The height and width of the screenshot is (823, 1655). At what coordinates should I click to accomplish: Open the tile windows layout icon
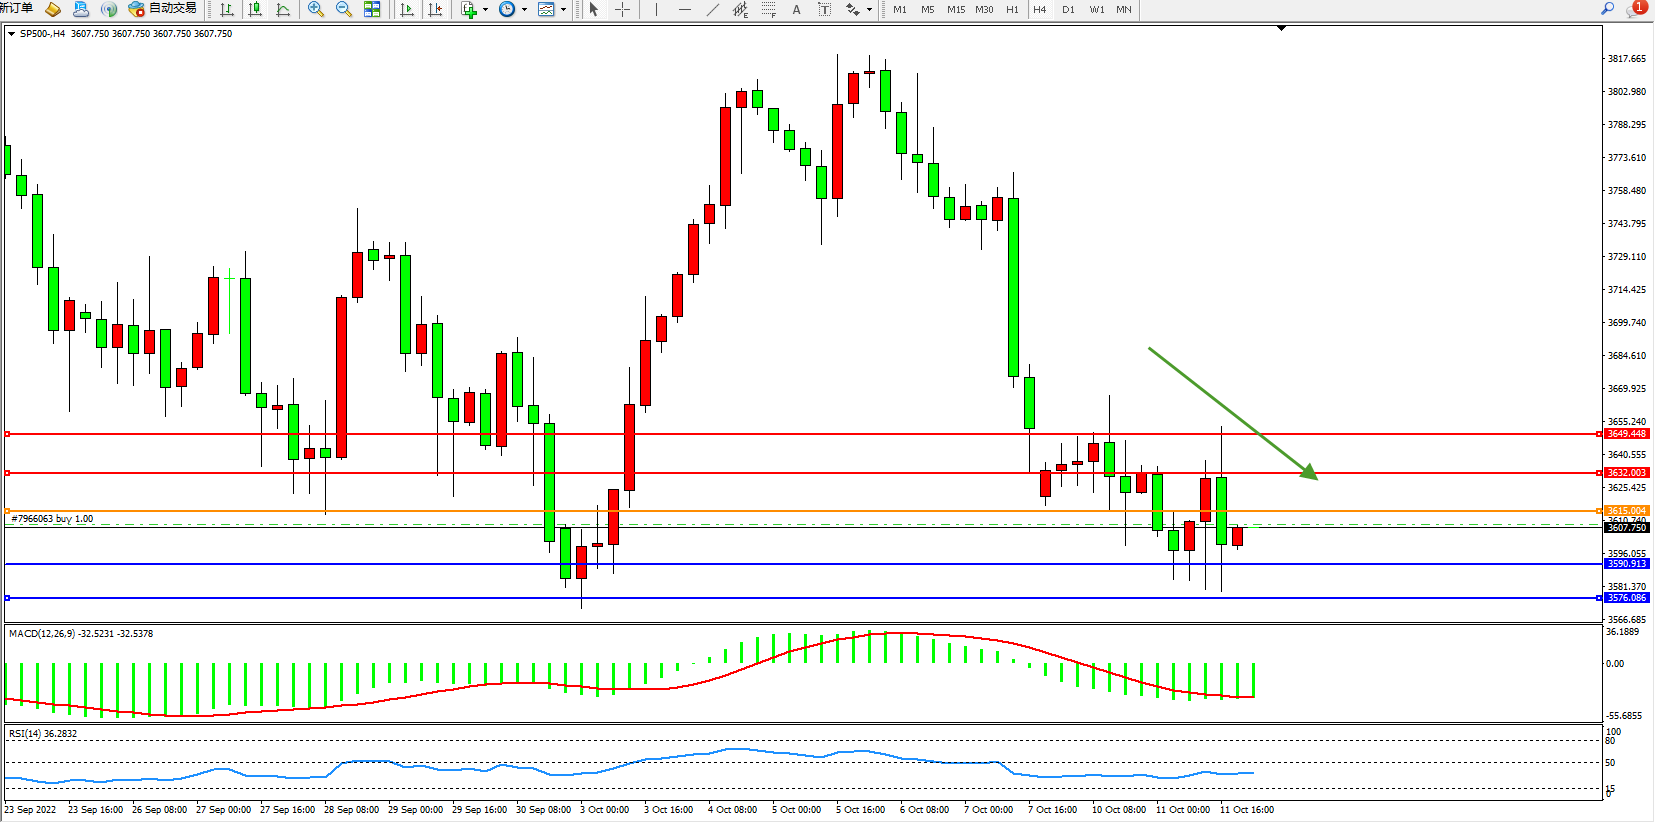372,9
